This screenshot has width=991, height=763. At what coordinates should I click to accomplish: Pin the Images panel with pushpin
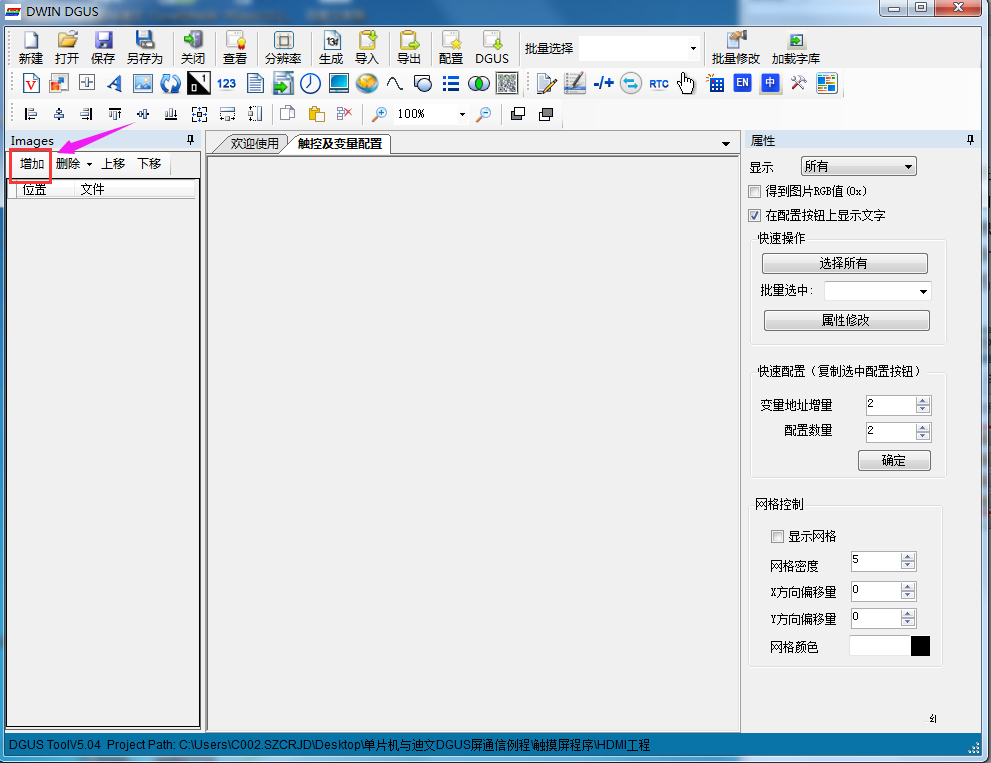pos(190,140)
